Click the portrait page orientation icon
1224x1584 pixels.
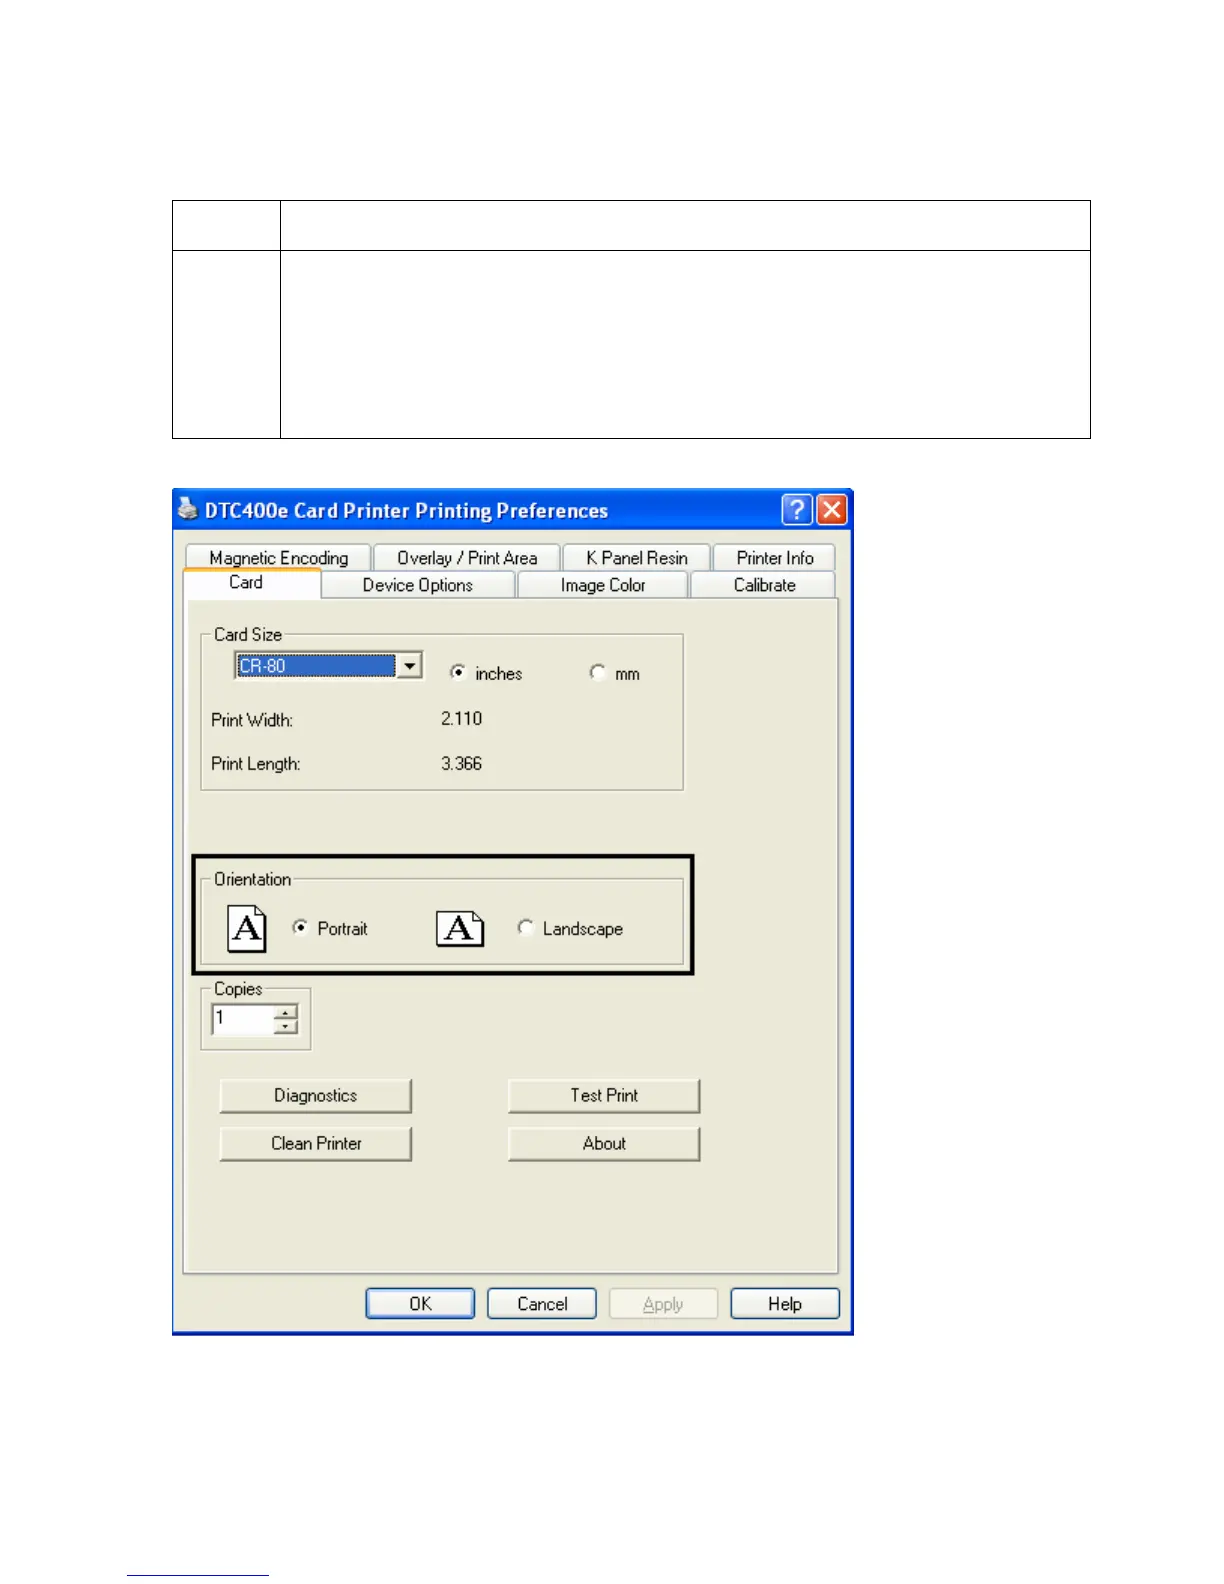tap(247, 929)
